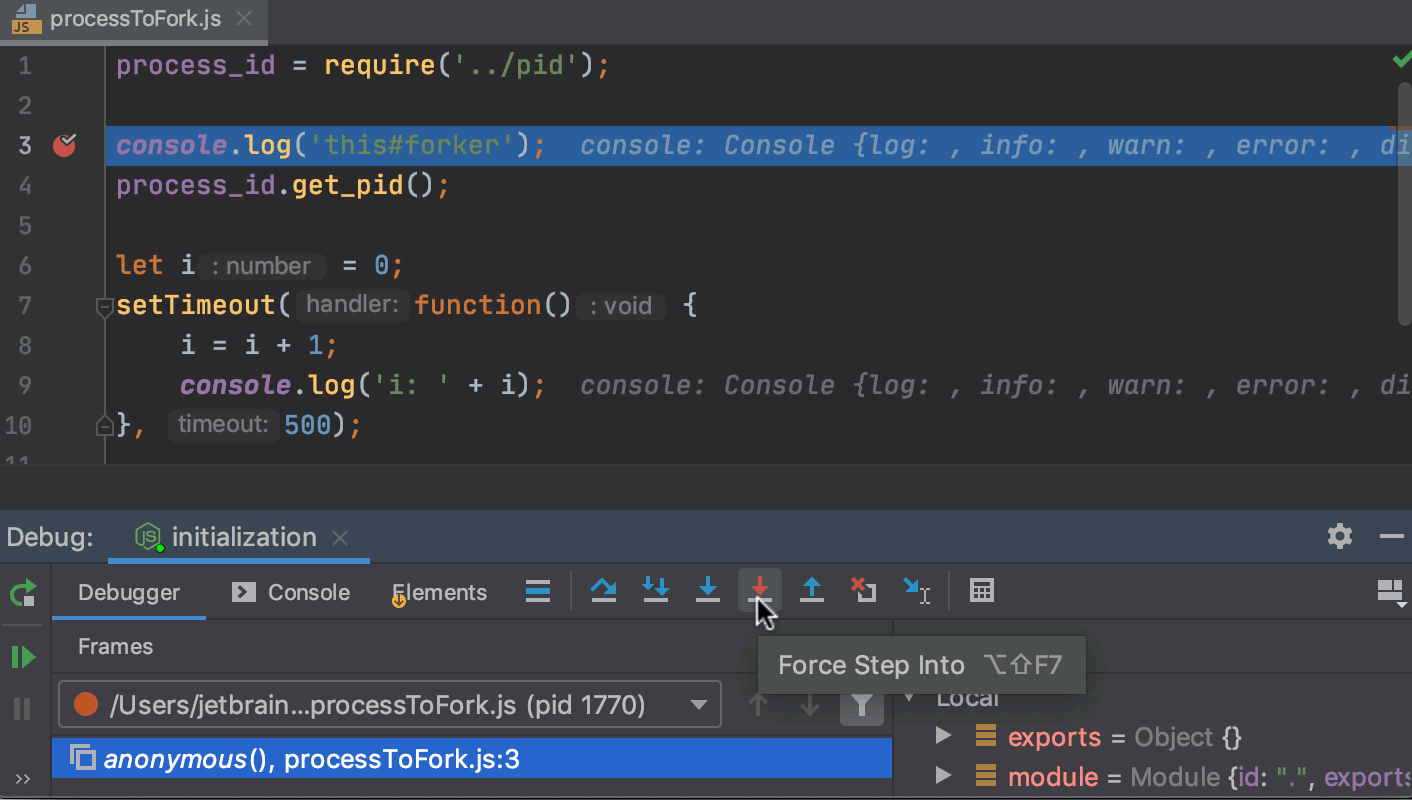1412x800 pixels.
Task: Close the processToFork.js editor tab
Action: [x=243, y=18]
